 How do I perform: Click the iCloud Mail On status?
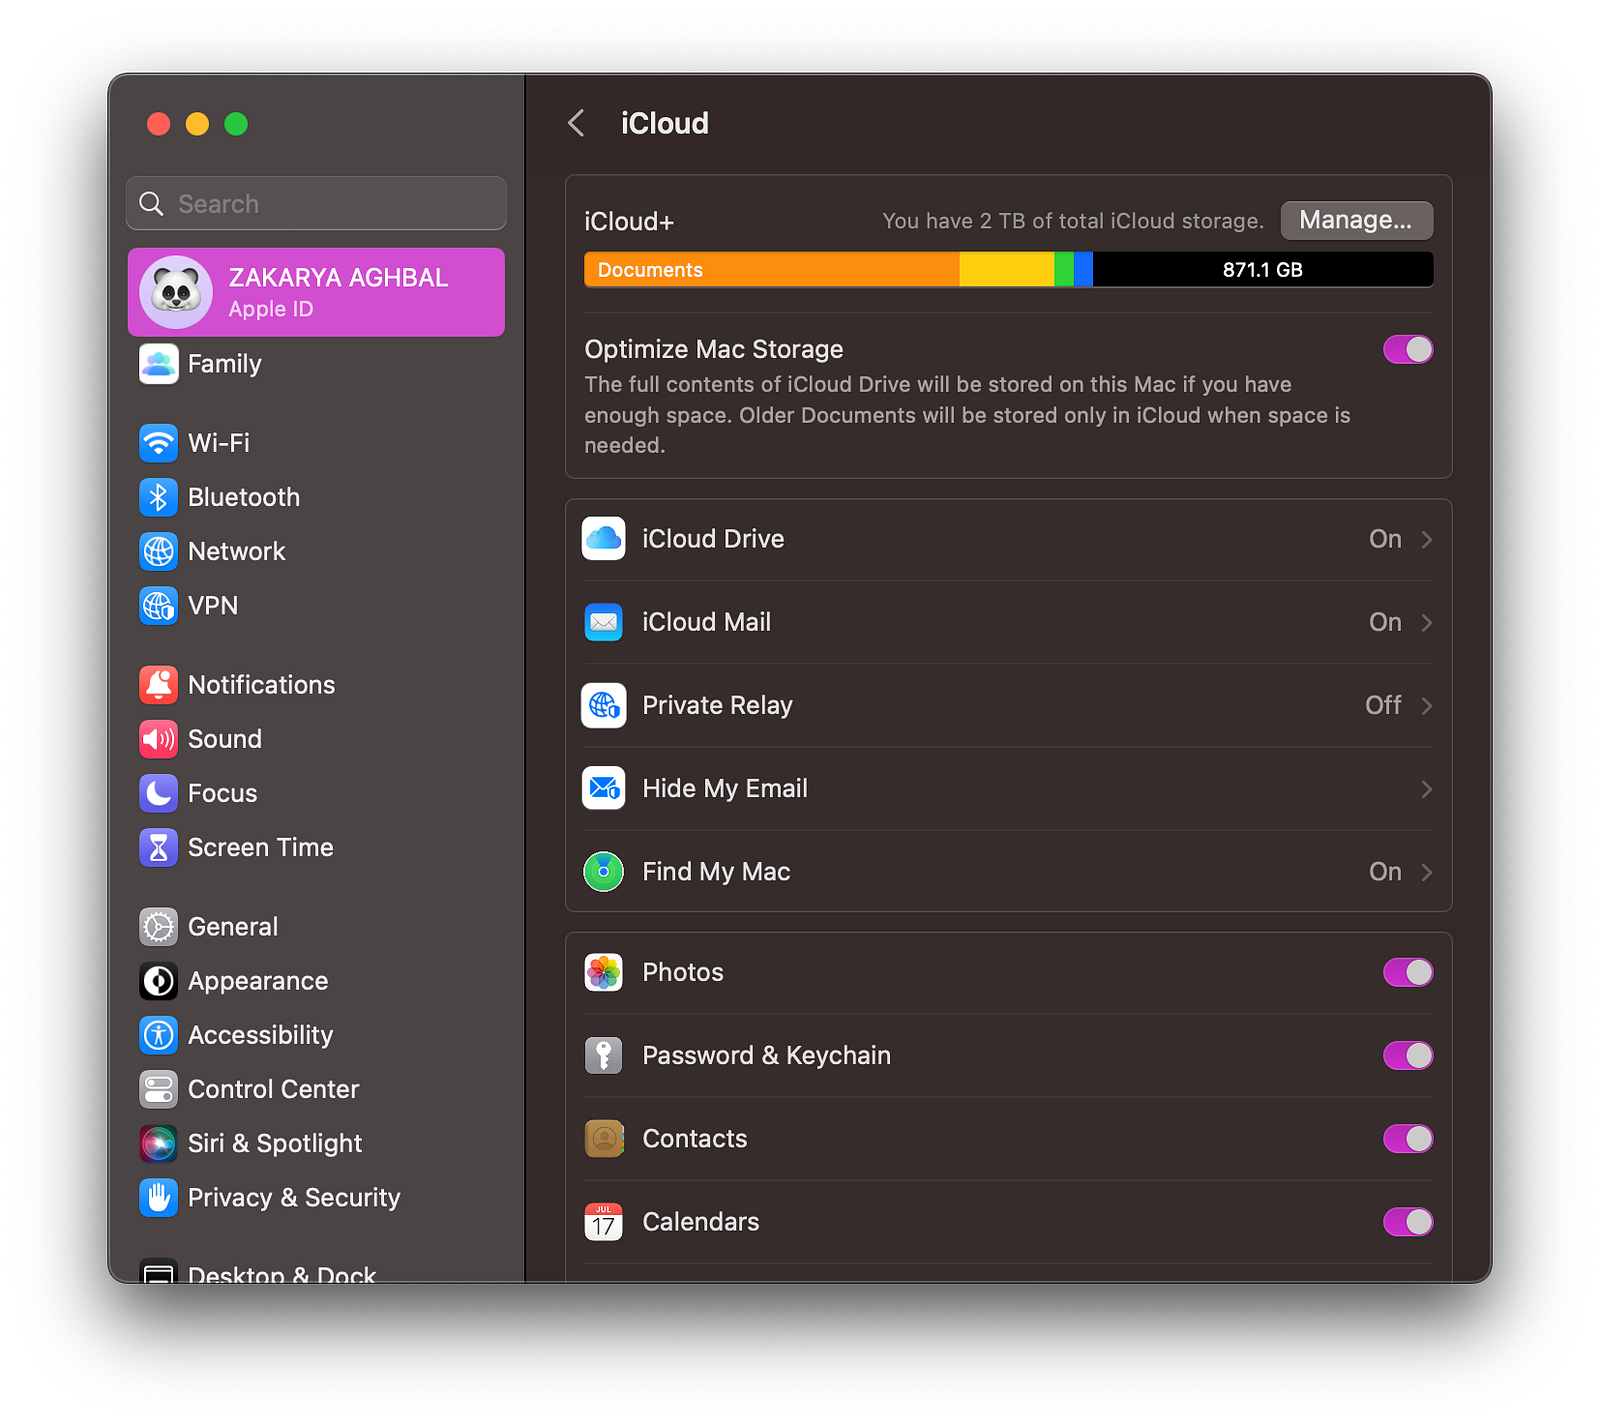click(1385, 622)
